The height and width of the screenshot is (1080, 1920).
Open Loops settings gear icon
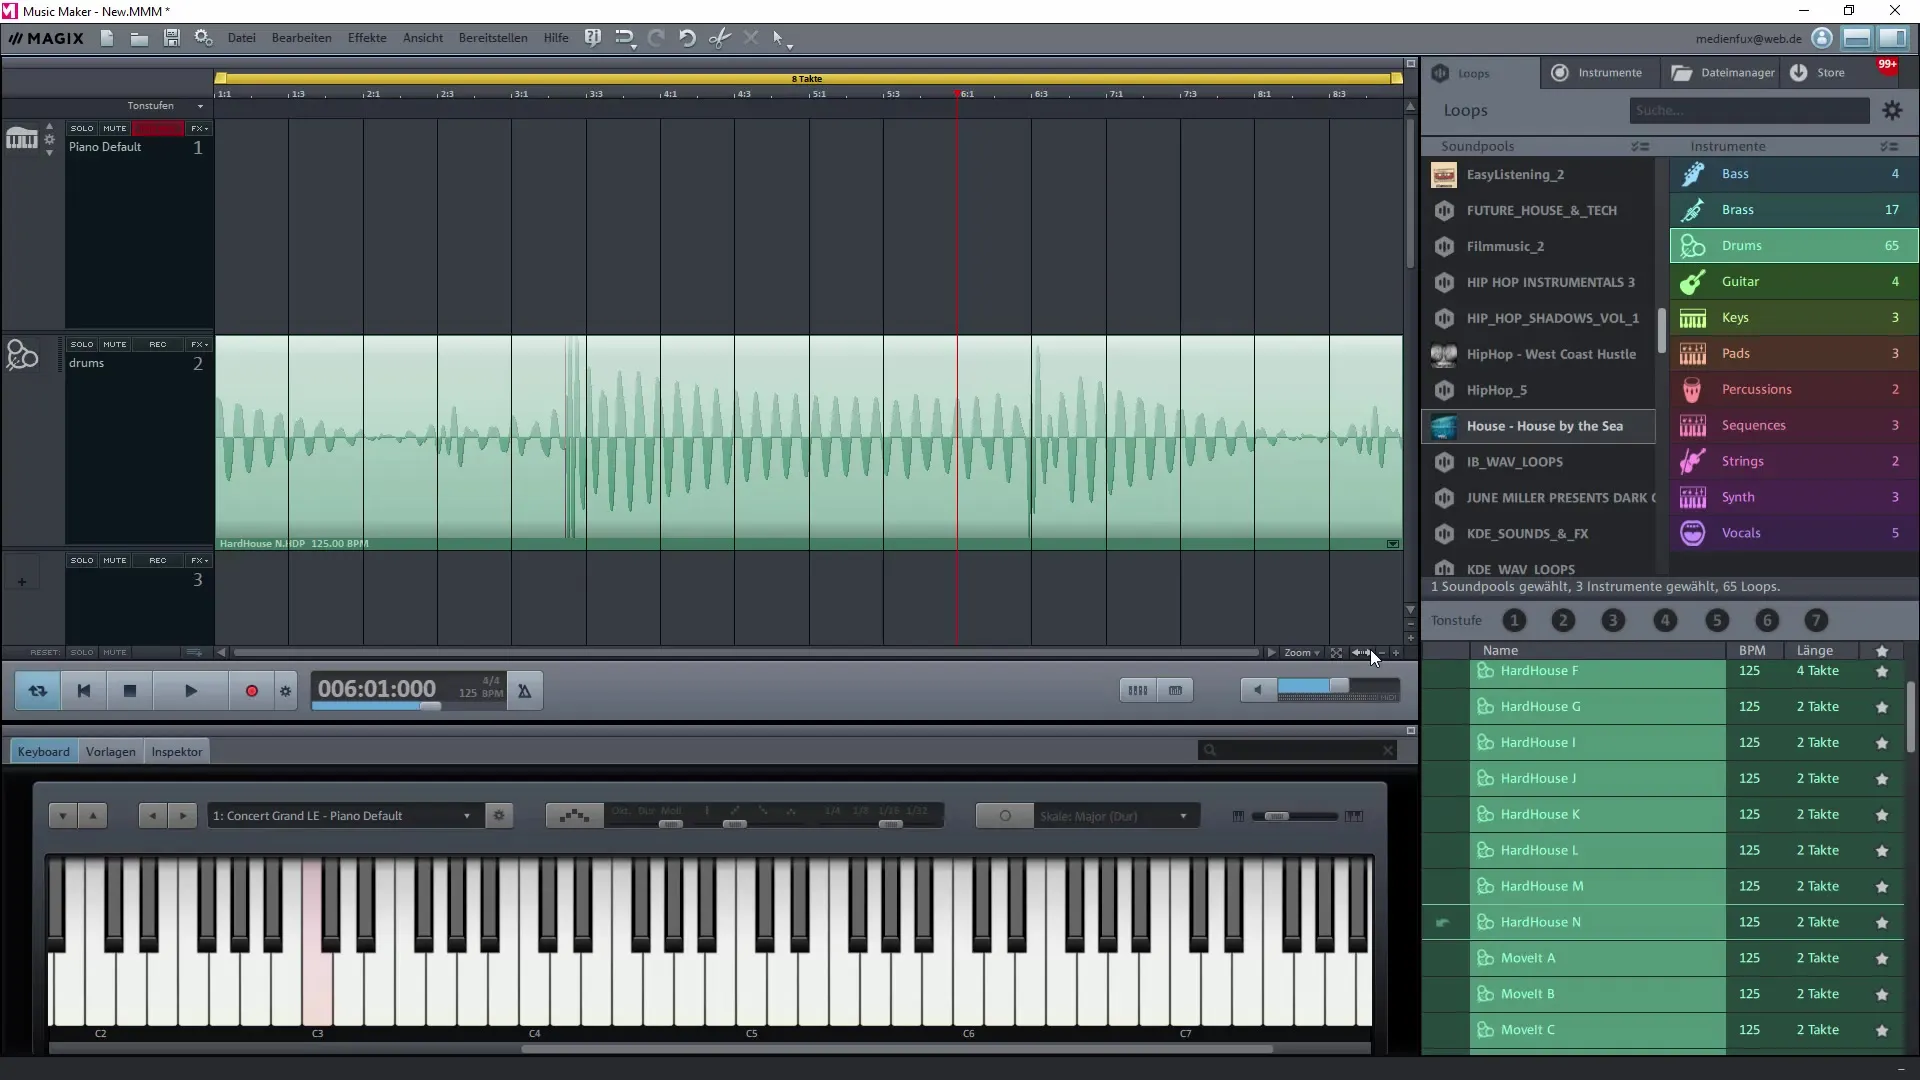coord(1892,111)
